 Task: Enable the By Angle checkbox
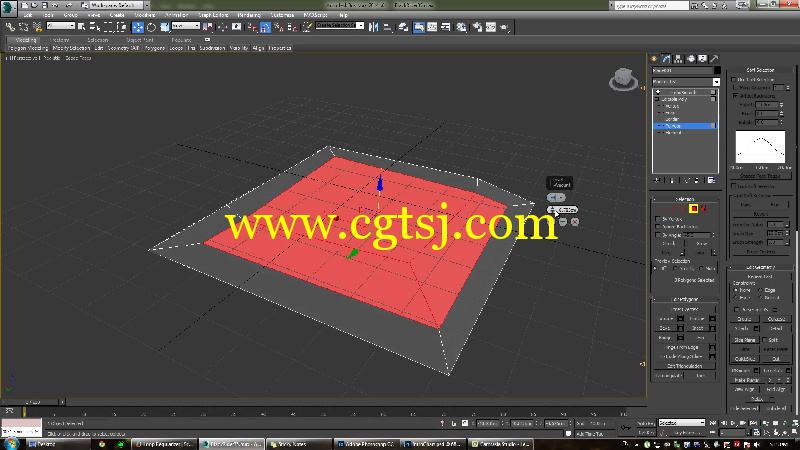(658, 235)
